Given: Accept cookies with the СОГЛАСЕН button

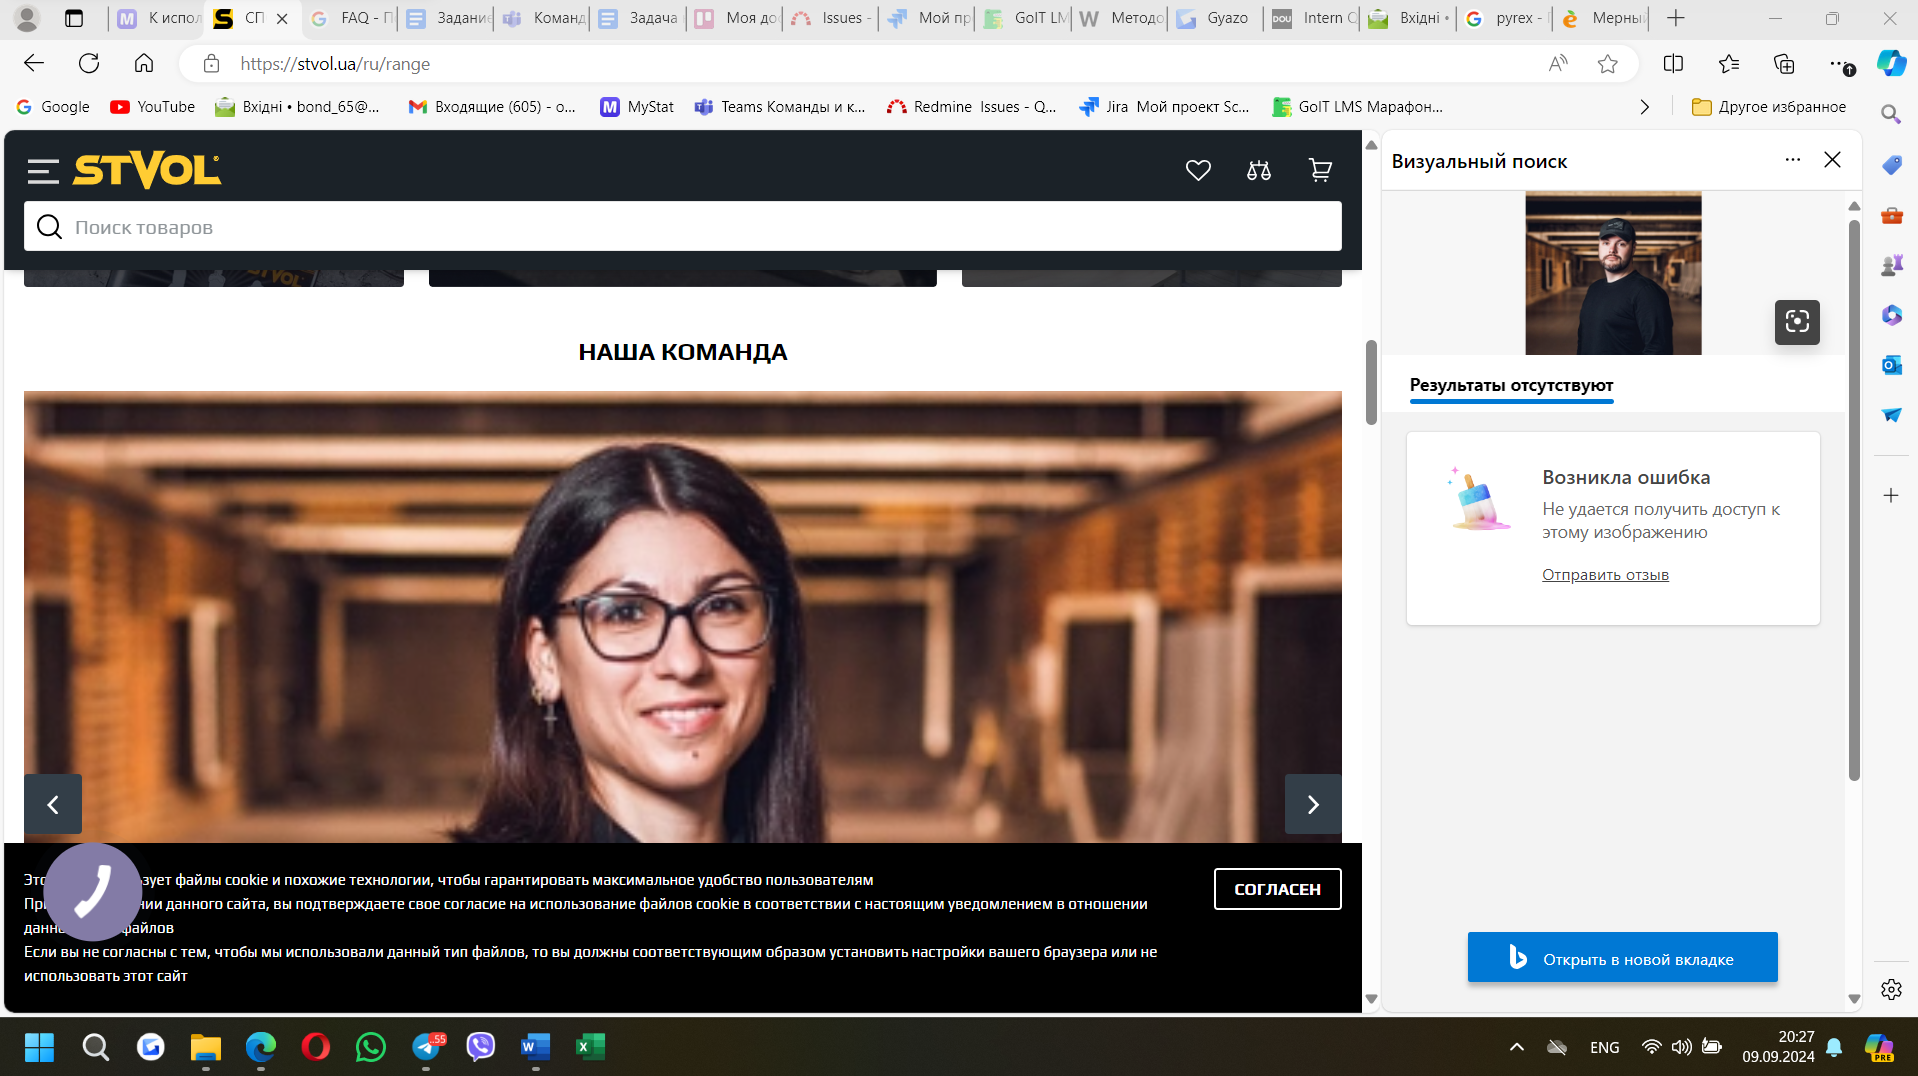Looking at the screenshot, I should 1277,889.
